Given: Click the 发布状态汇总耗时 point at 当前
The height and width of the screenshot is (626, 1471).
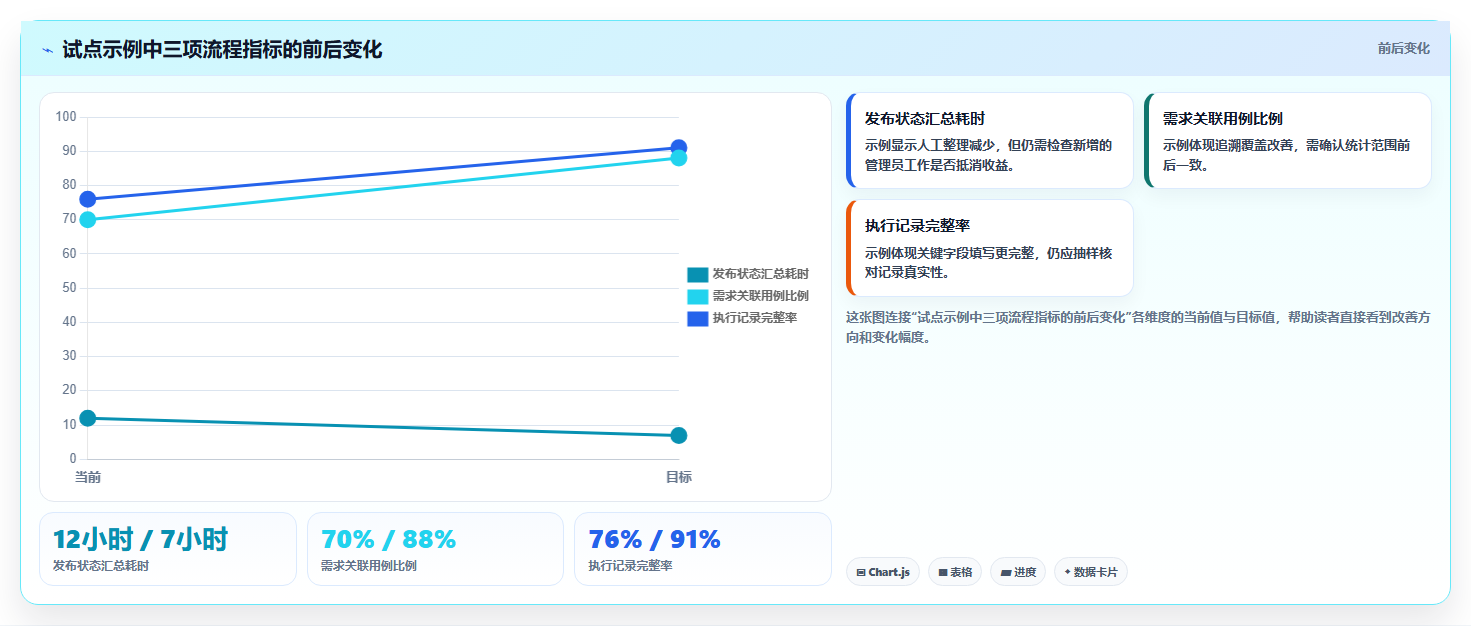Looking at the screenshot, I should [x=88, y=418].
